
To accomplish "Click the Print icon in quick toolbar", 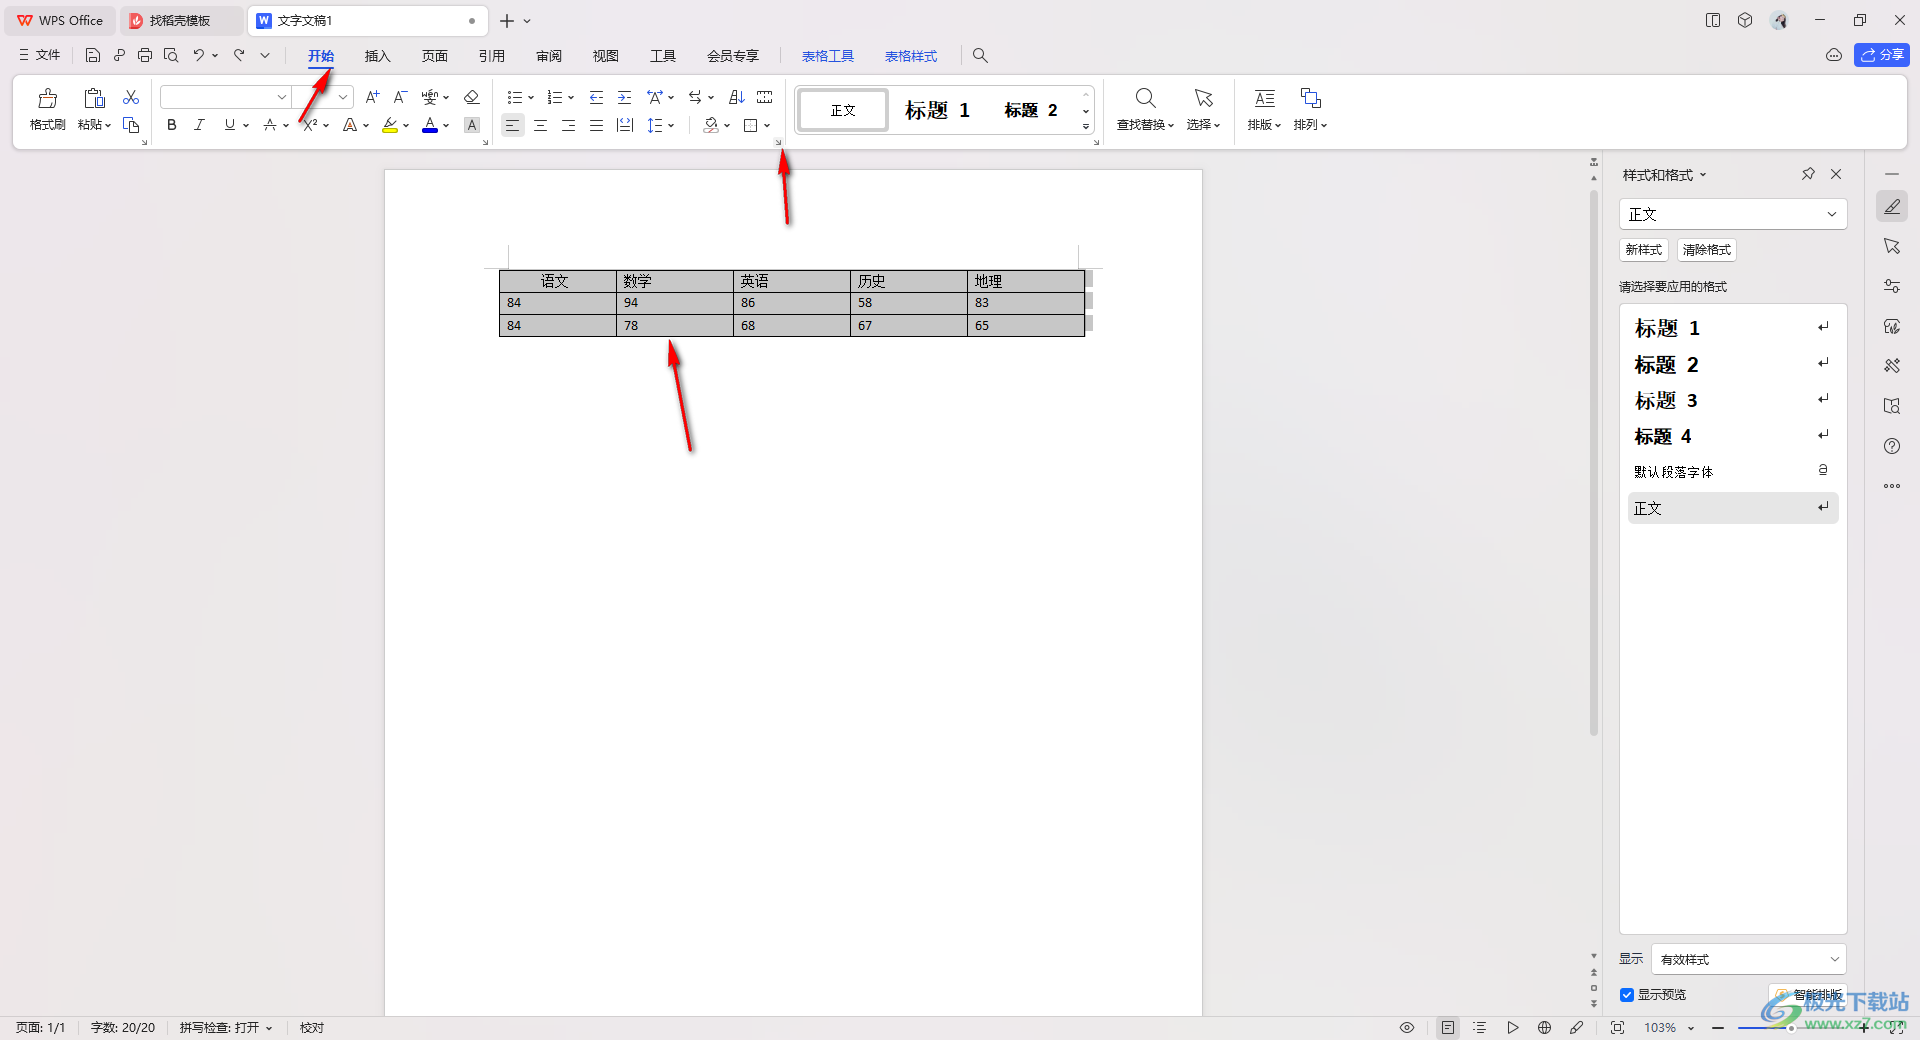I will [145, 56].
